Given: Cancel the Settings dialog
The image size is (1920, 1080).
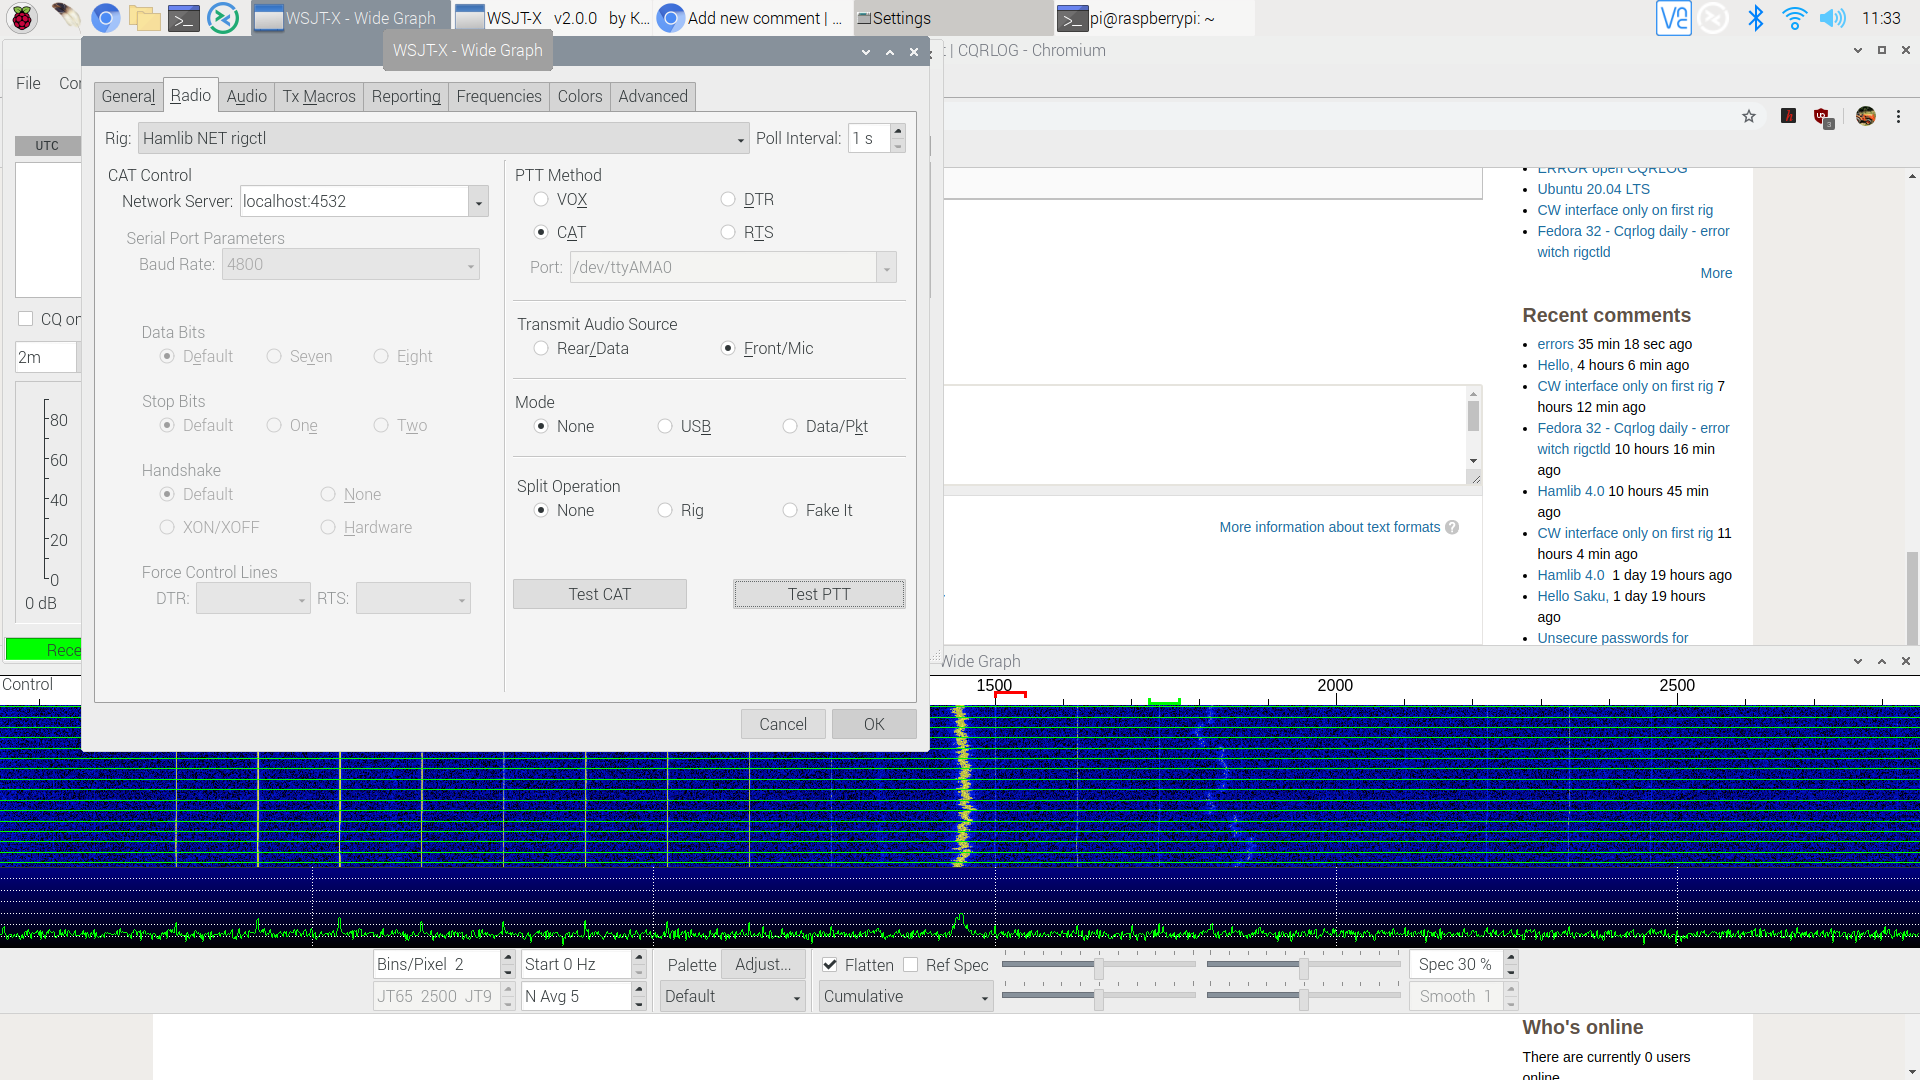Looking at the screenshot, I should coord(783,724).
